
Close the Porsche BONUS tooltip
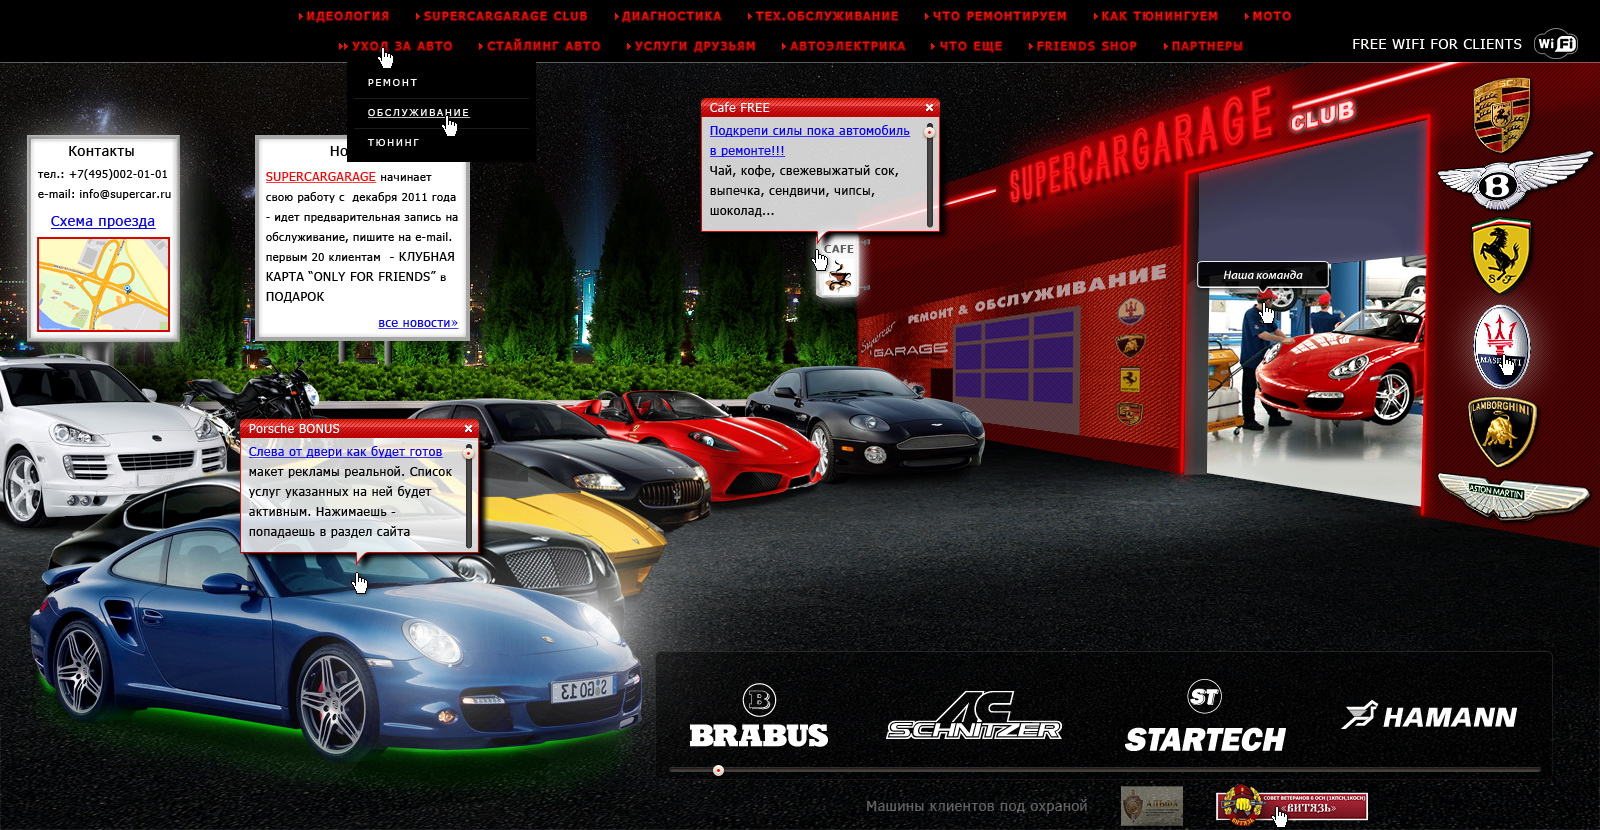pos(468,428)
